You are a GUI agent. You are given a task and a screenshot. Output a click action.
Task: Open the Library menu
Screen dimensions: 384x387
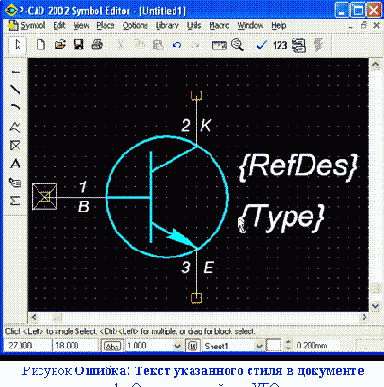pos(167,26)
